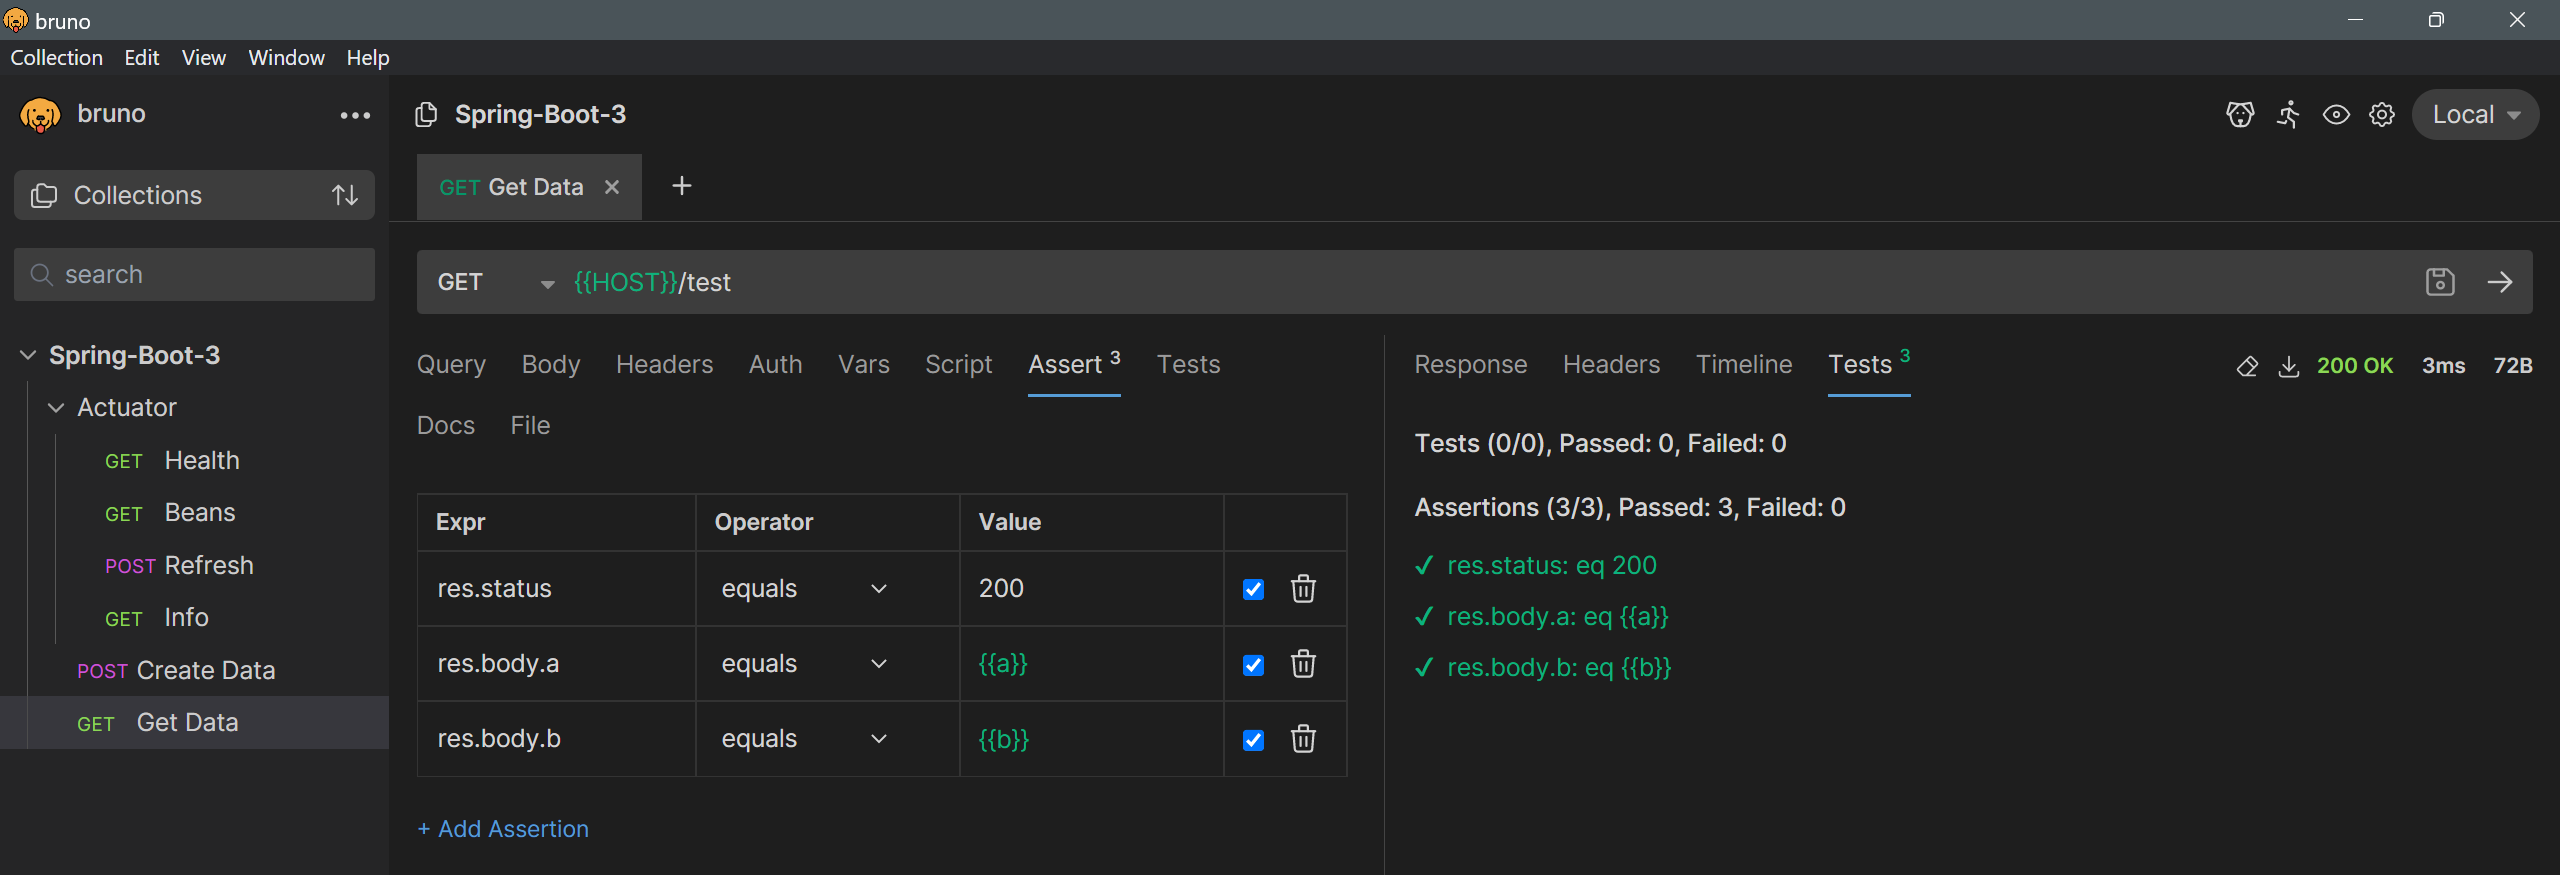This screenshot has width=2560, height=875.
Task: Switch to the Query tab
Action: pos(451,364)
